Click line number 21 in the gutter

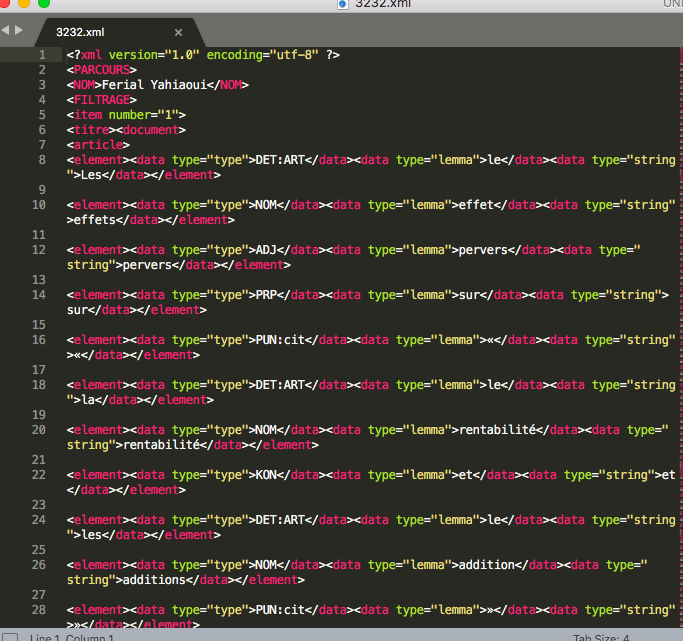tap(39, 460)
